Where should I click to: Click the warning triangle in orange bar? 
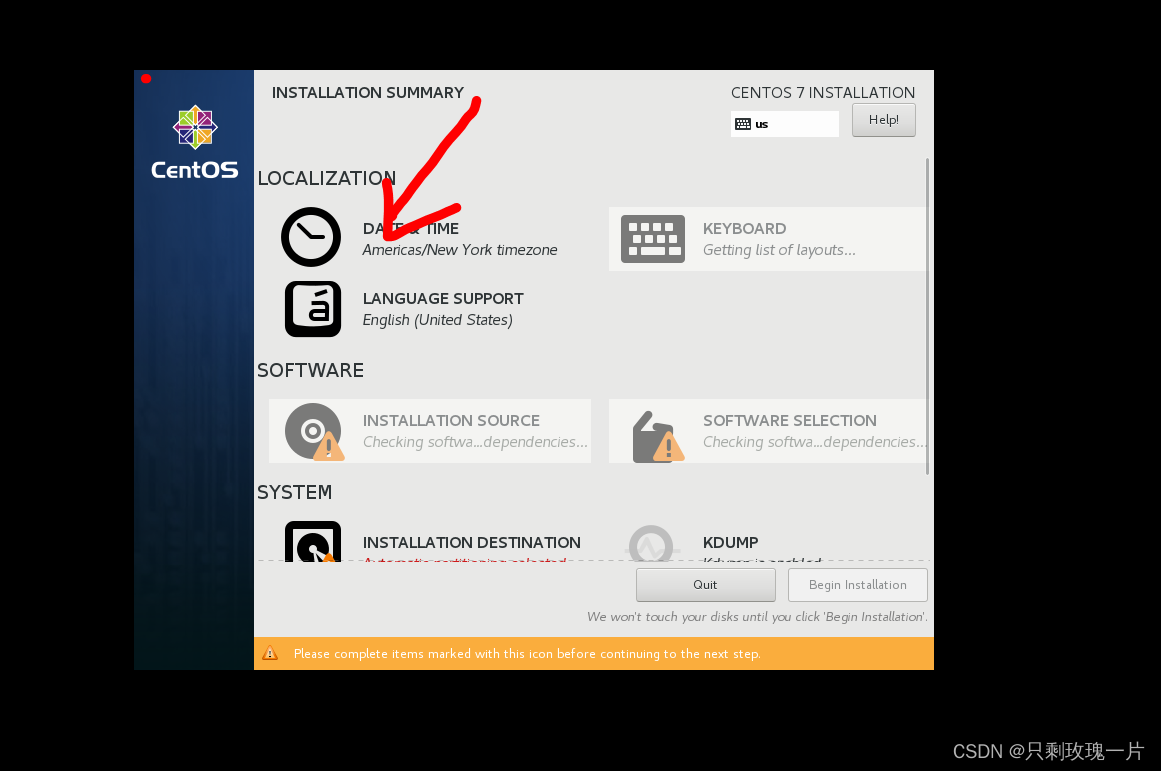click(x=270, y=653)
